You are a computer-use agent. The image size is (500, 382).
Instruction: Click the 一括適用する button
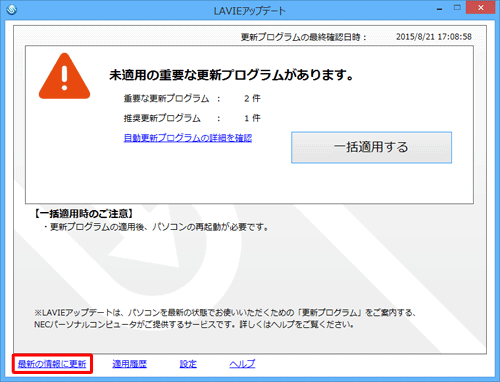[371, 147]
